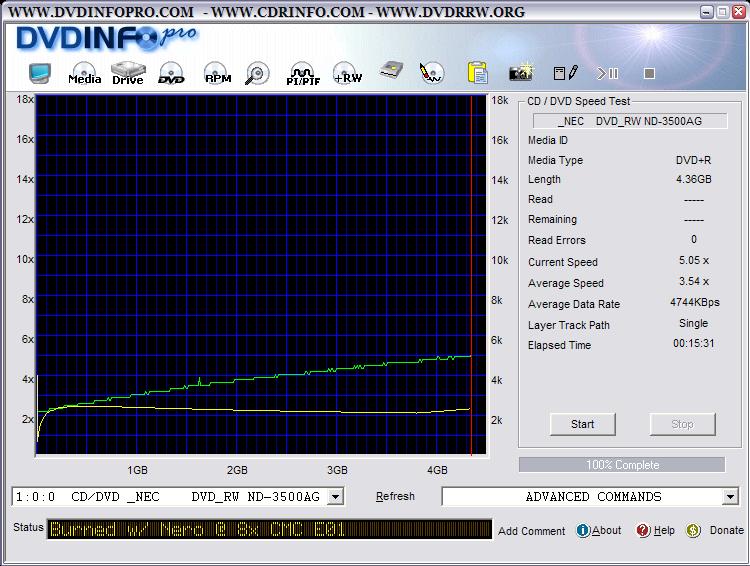750x566 pixels.
Task: Expand the ADVANCED COMMANDS dropdown arrow
Action: click(x=730, y=497)
